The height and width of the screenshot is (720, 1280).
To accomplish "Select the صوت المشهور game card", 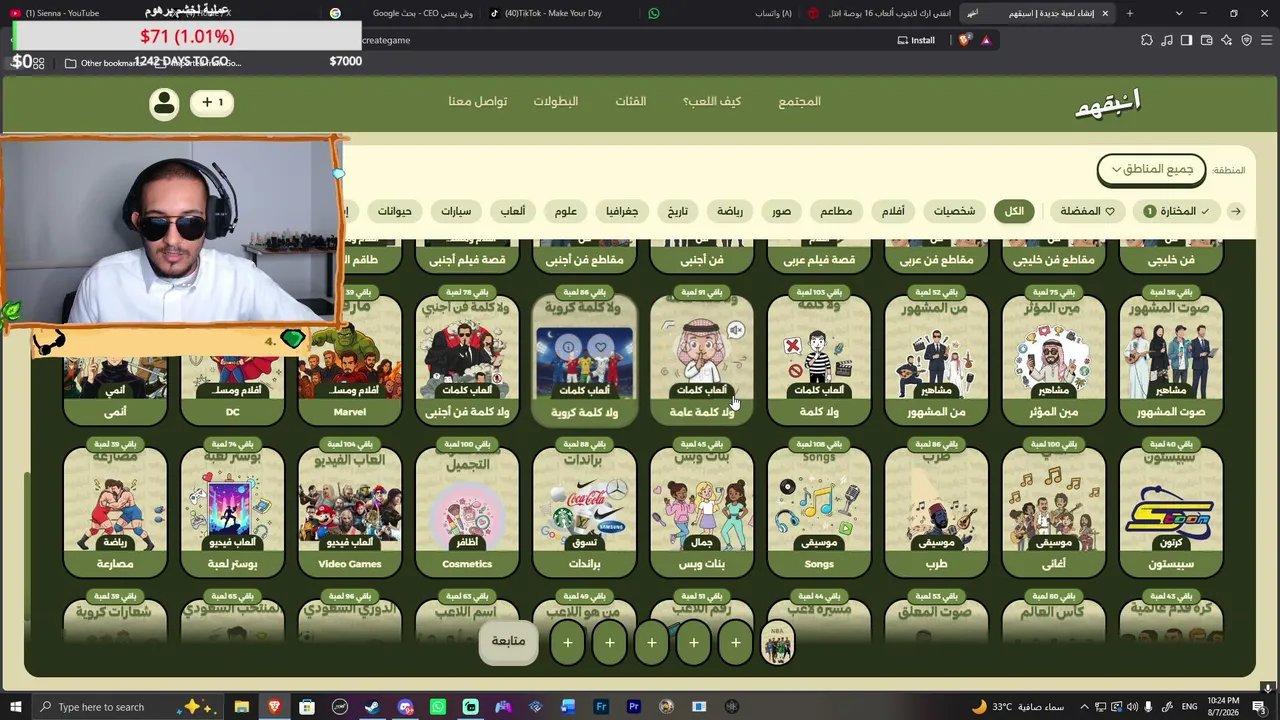I will coord(1171,360).
